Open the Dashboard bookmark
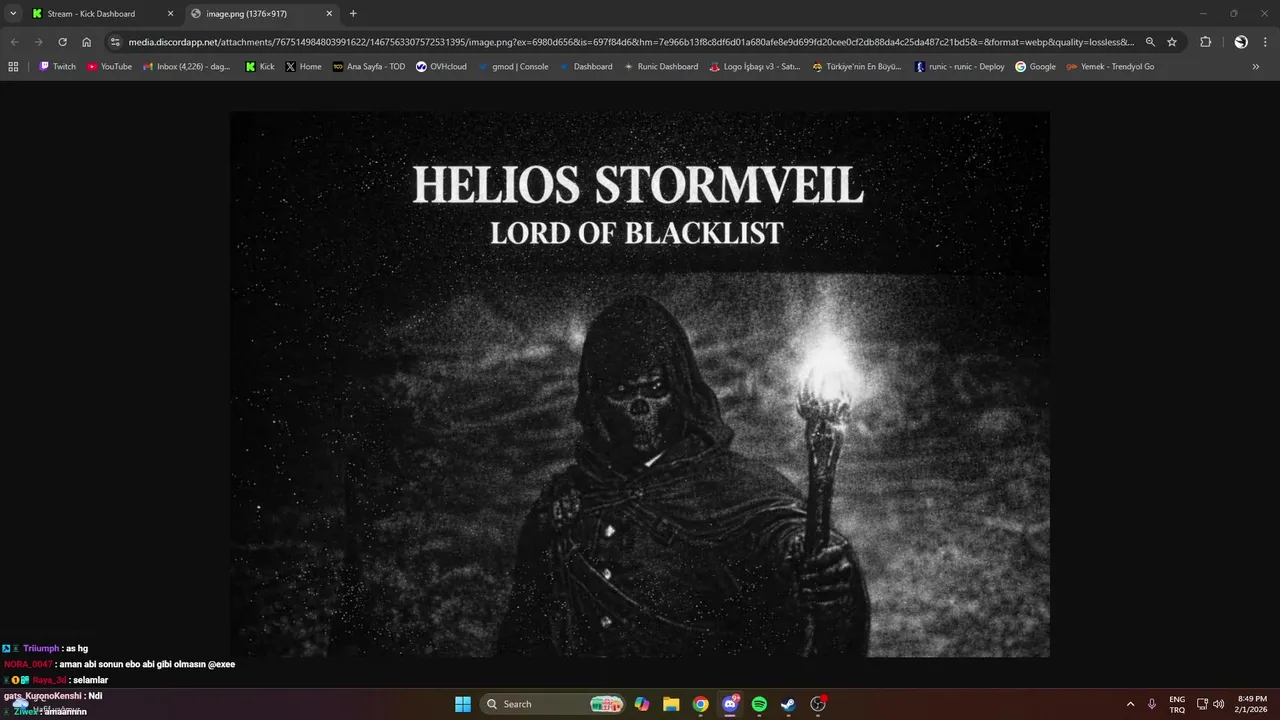Screen dimensions: 1280x720 (586, 67)
